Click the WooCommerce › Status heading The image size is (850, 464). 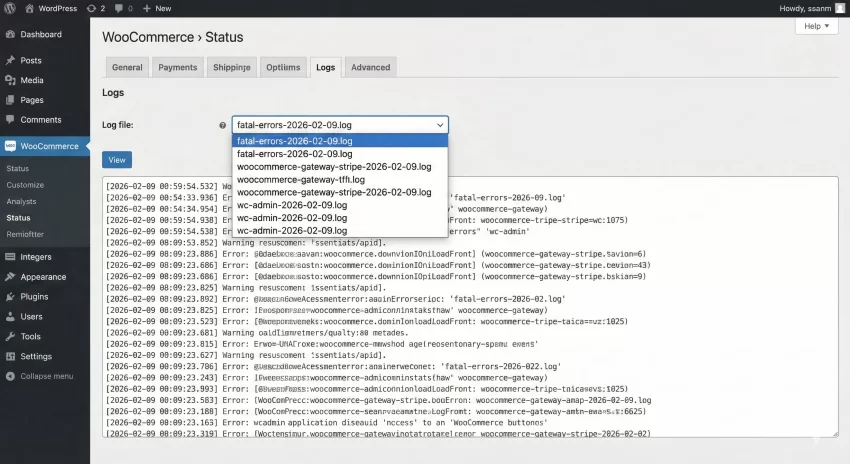coord(172,37)
